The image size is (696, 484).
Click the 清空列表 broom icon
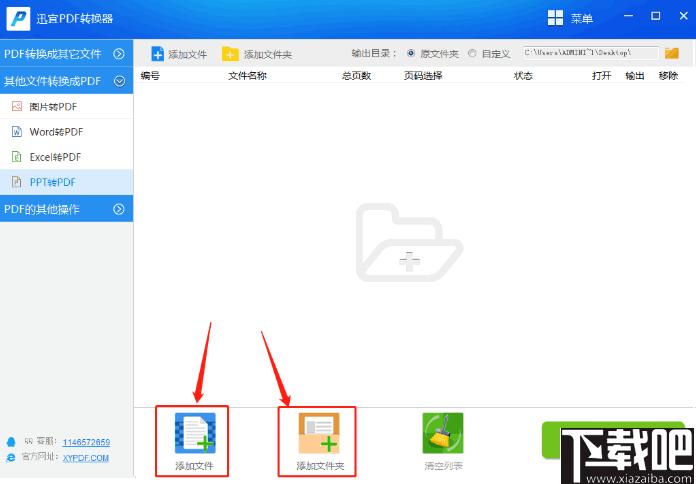point(443,433)
